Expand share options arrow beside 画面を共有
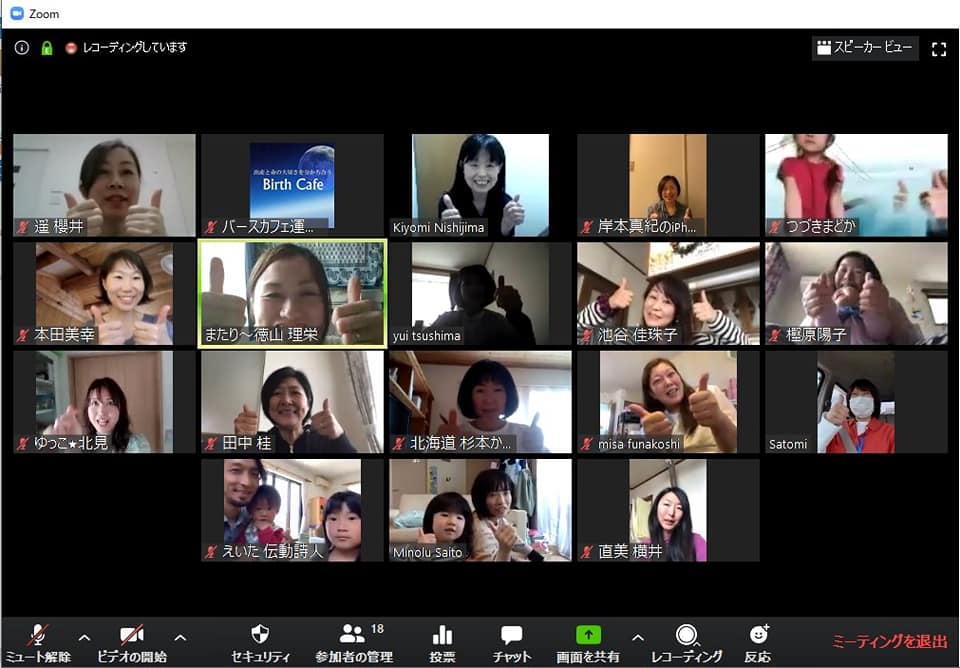The width and height of the screenshot is (960, 668). click(x=637, y=637)
